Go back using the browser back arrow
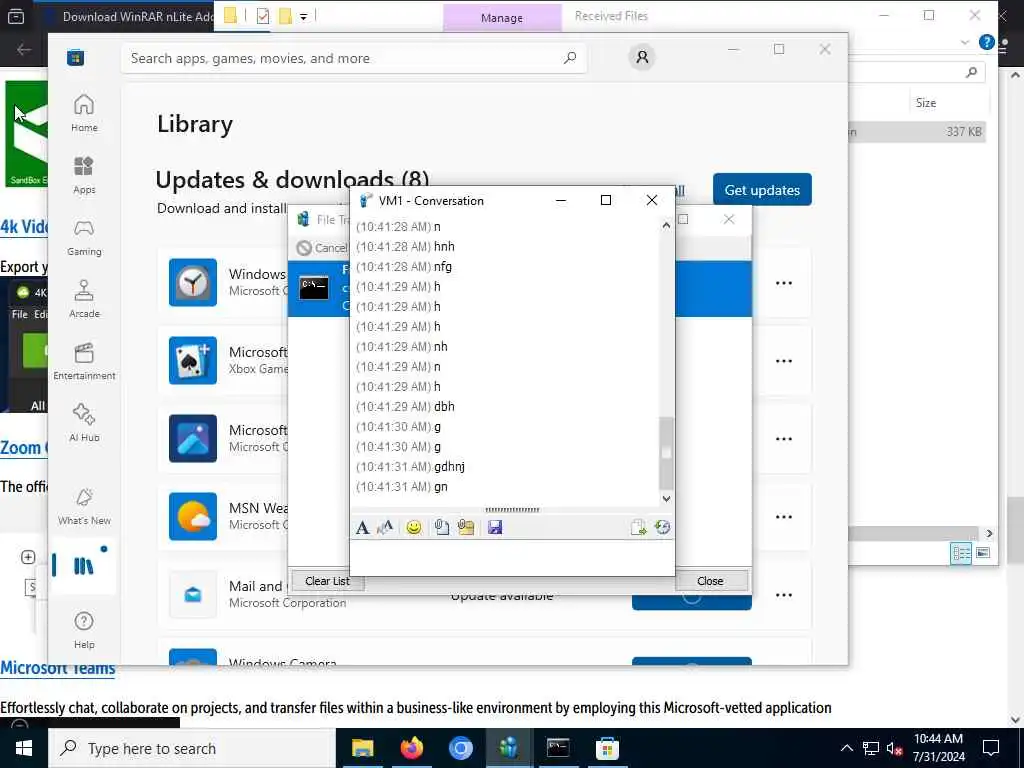This screenshot has height=768, width=1024. 24,49
